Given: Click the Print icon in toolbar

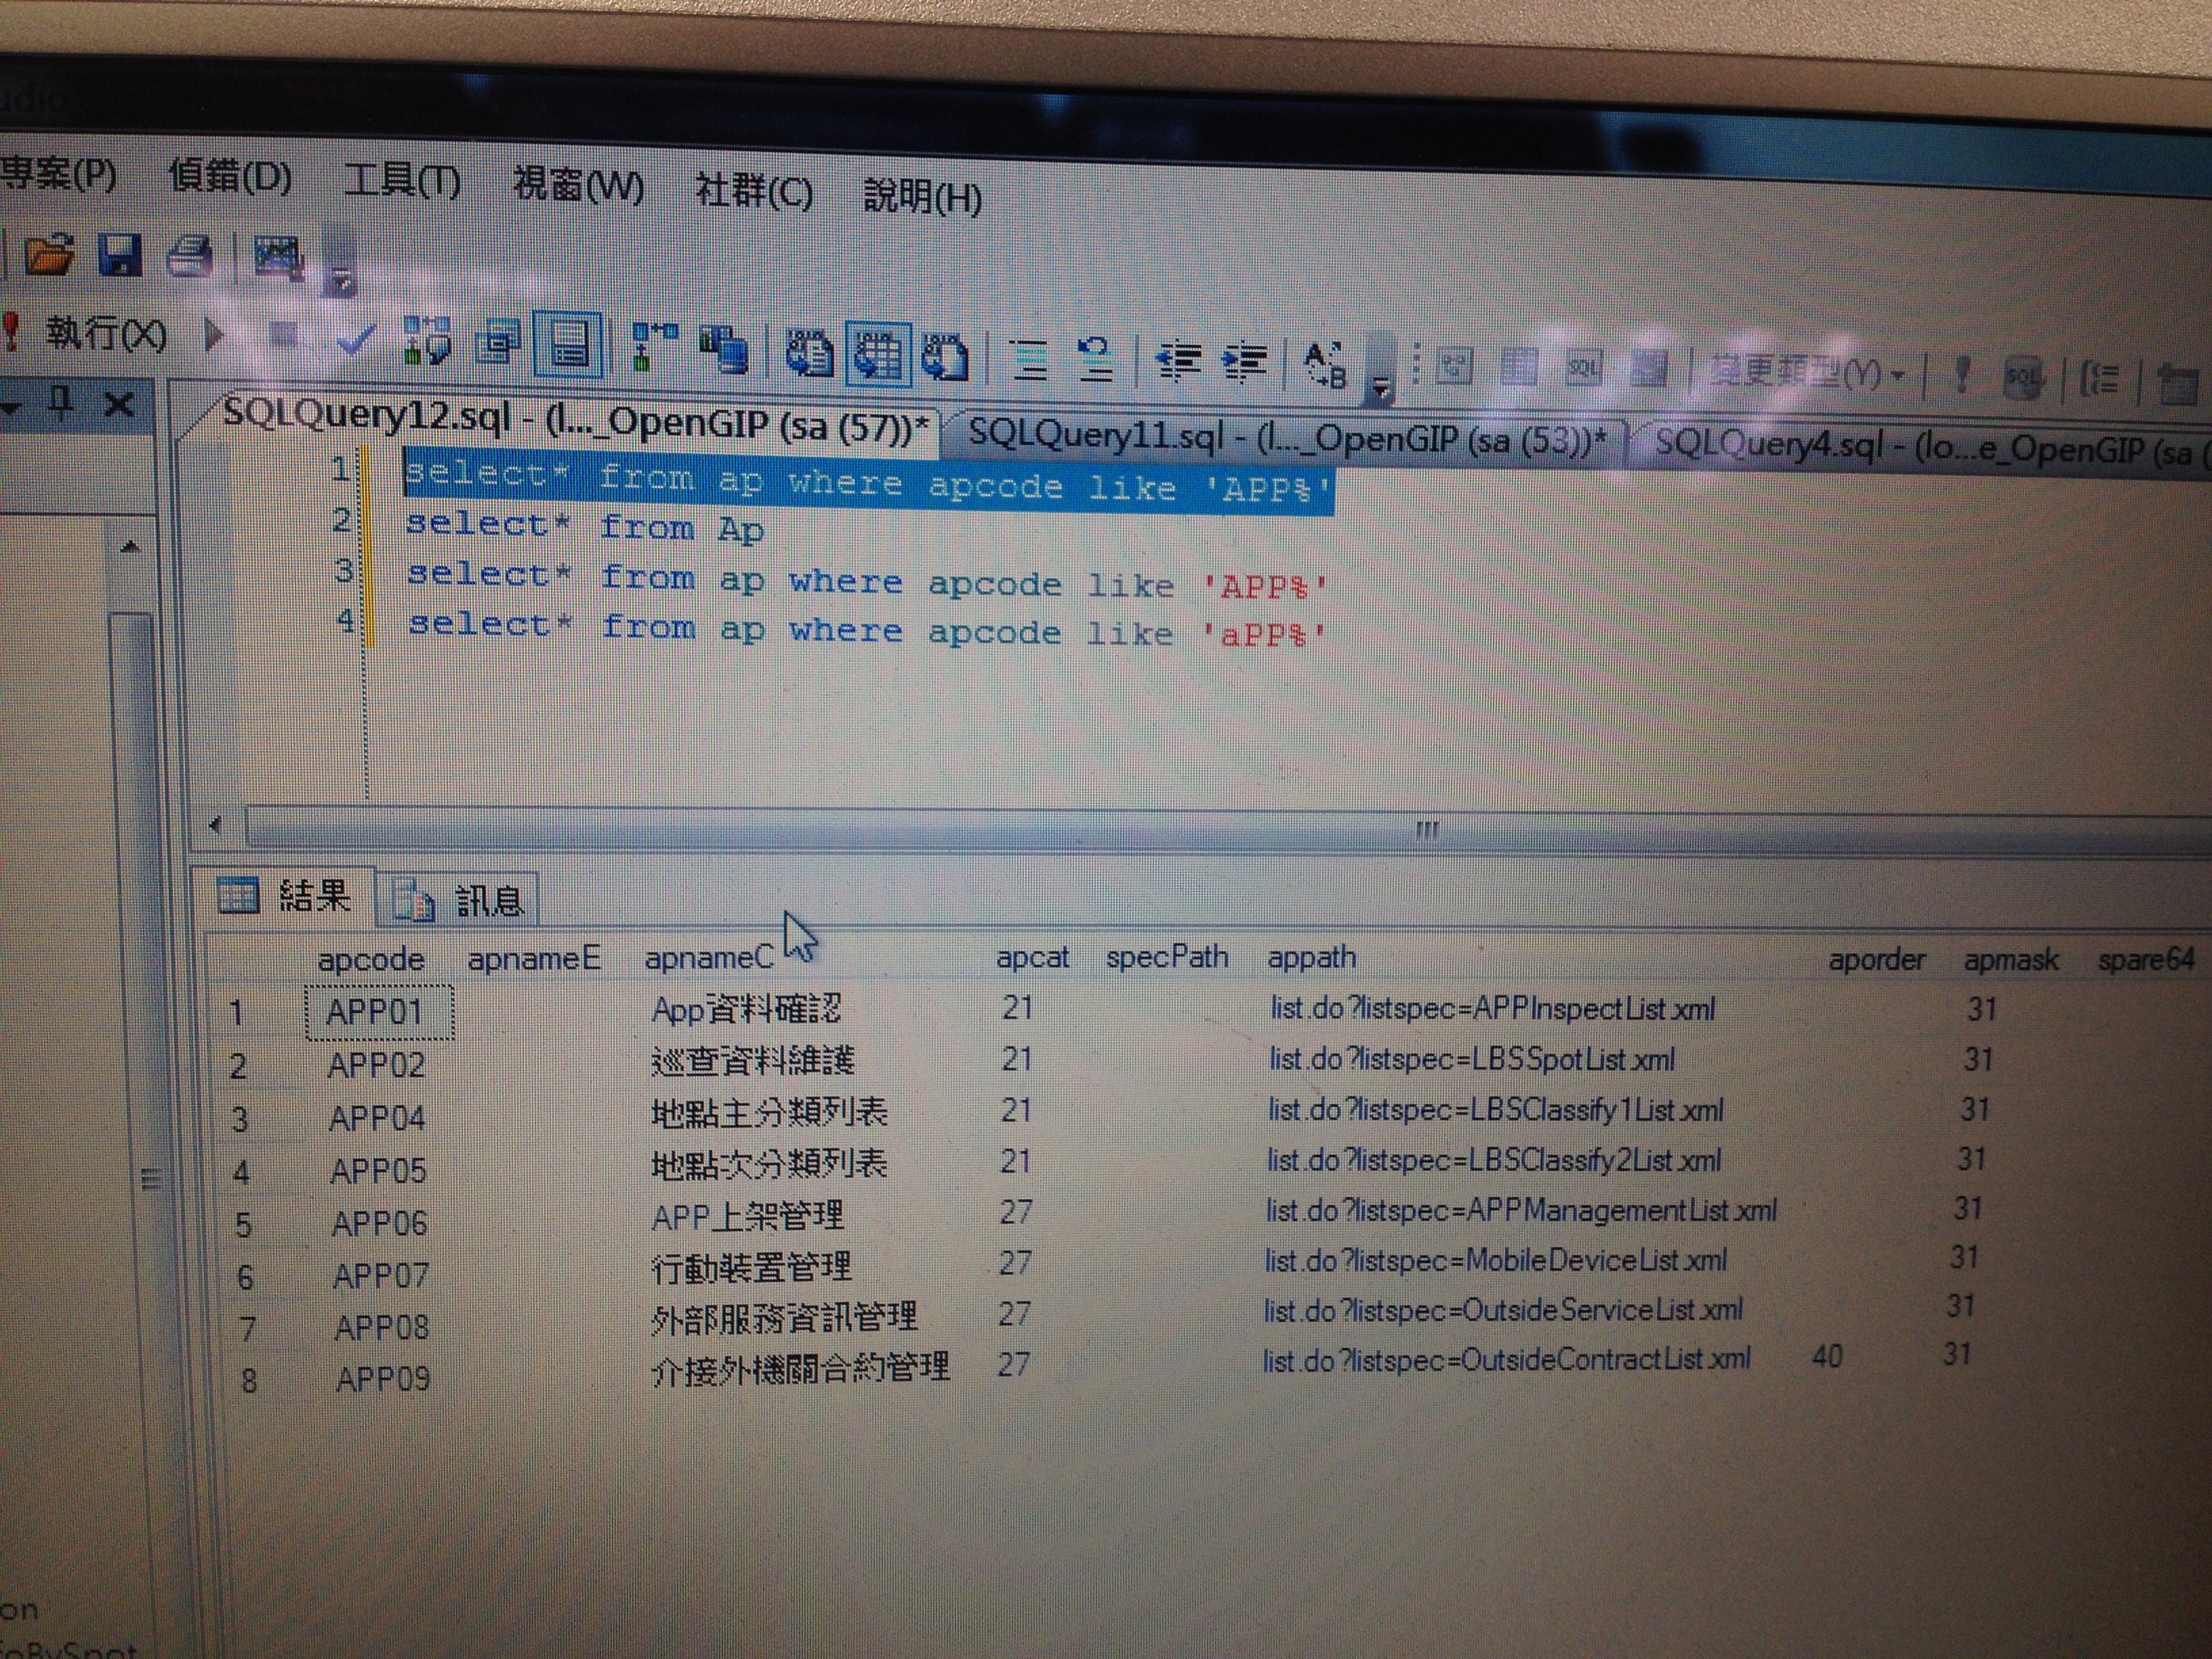Looking at the screenshot, I should click(189, 257).
